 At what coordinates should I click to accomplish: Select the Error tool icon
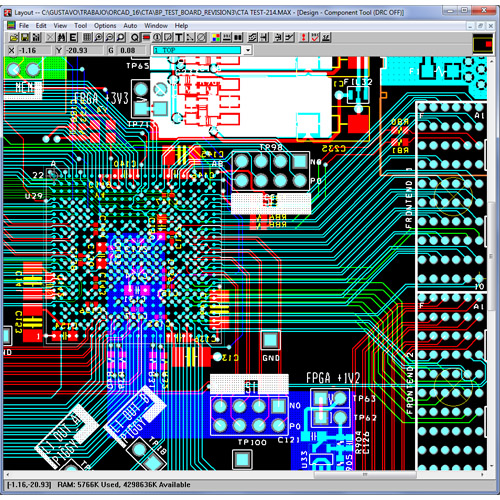pyautogui.click(x=201, y=38)
